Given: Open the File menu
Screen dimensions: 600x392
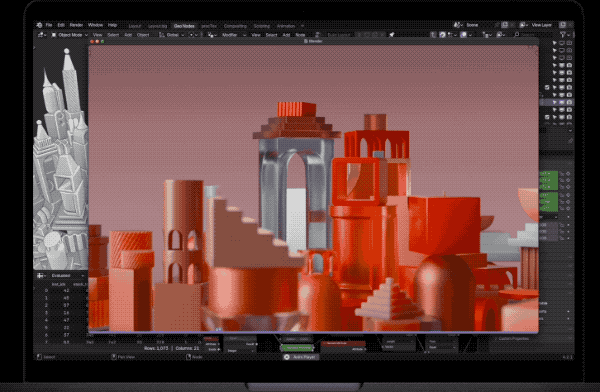Looking at the screenshot, I should coord(49,25).
